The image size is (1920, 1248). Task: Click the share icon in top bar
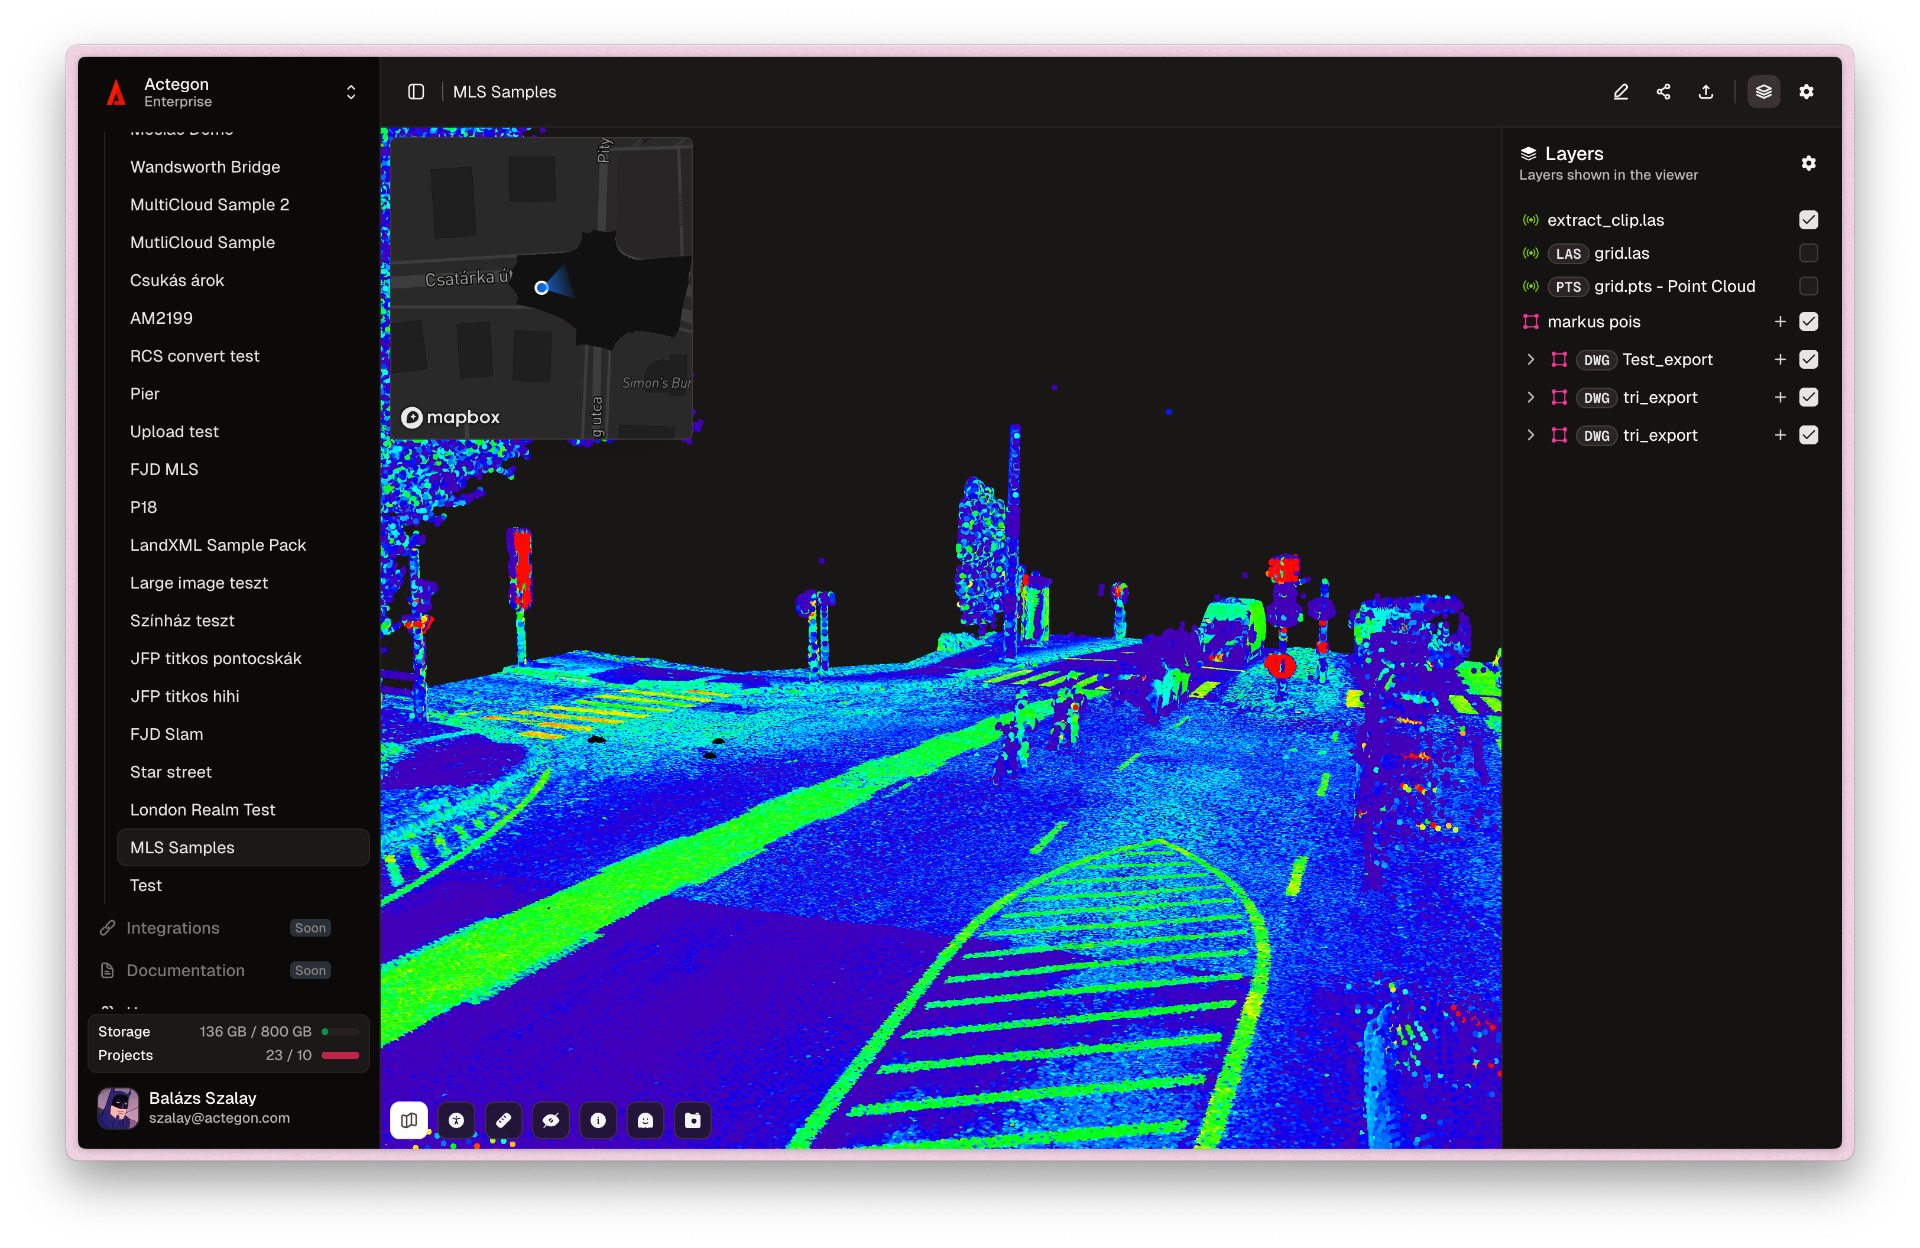1663,92
